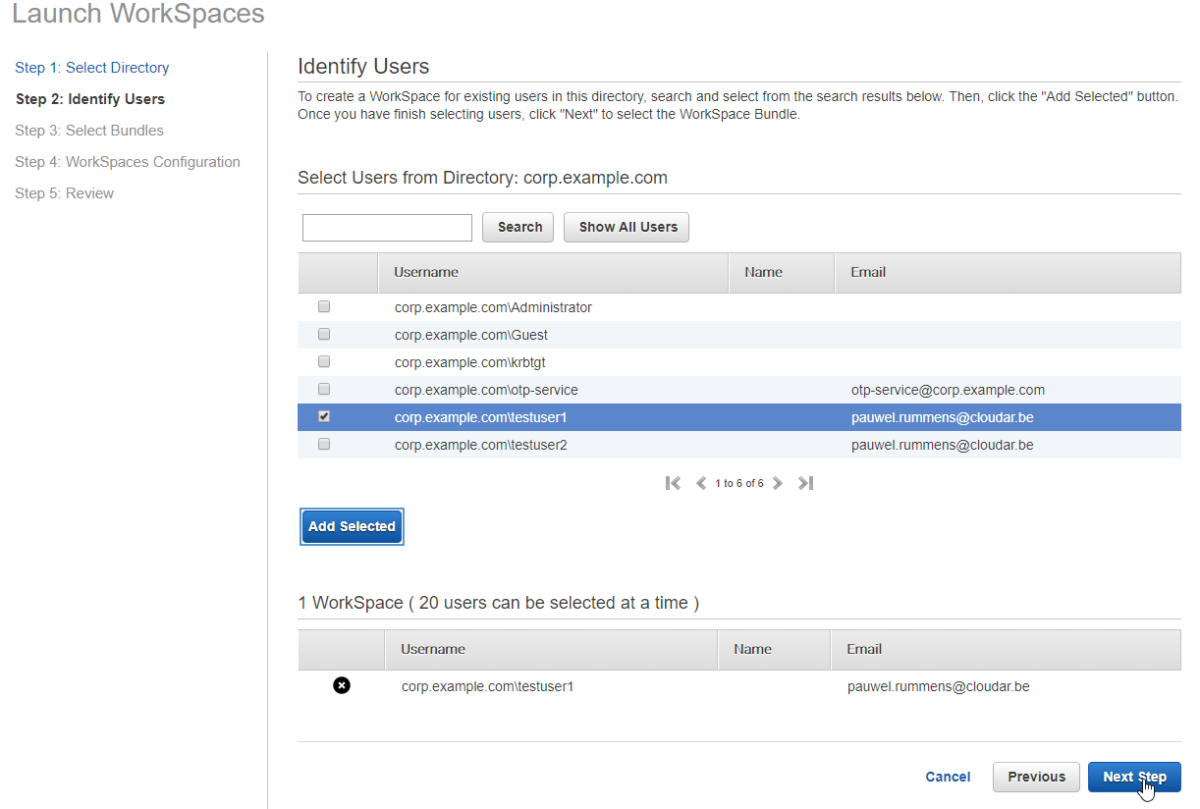Open Step 3: Select Bundles
The width and height of the screenshot is (1200, 809).
point(89,130)
